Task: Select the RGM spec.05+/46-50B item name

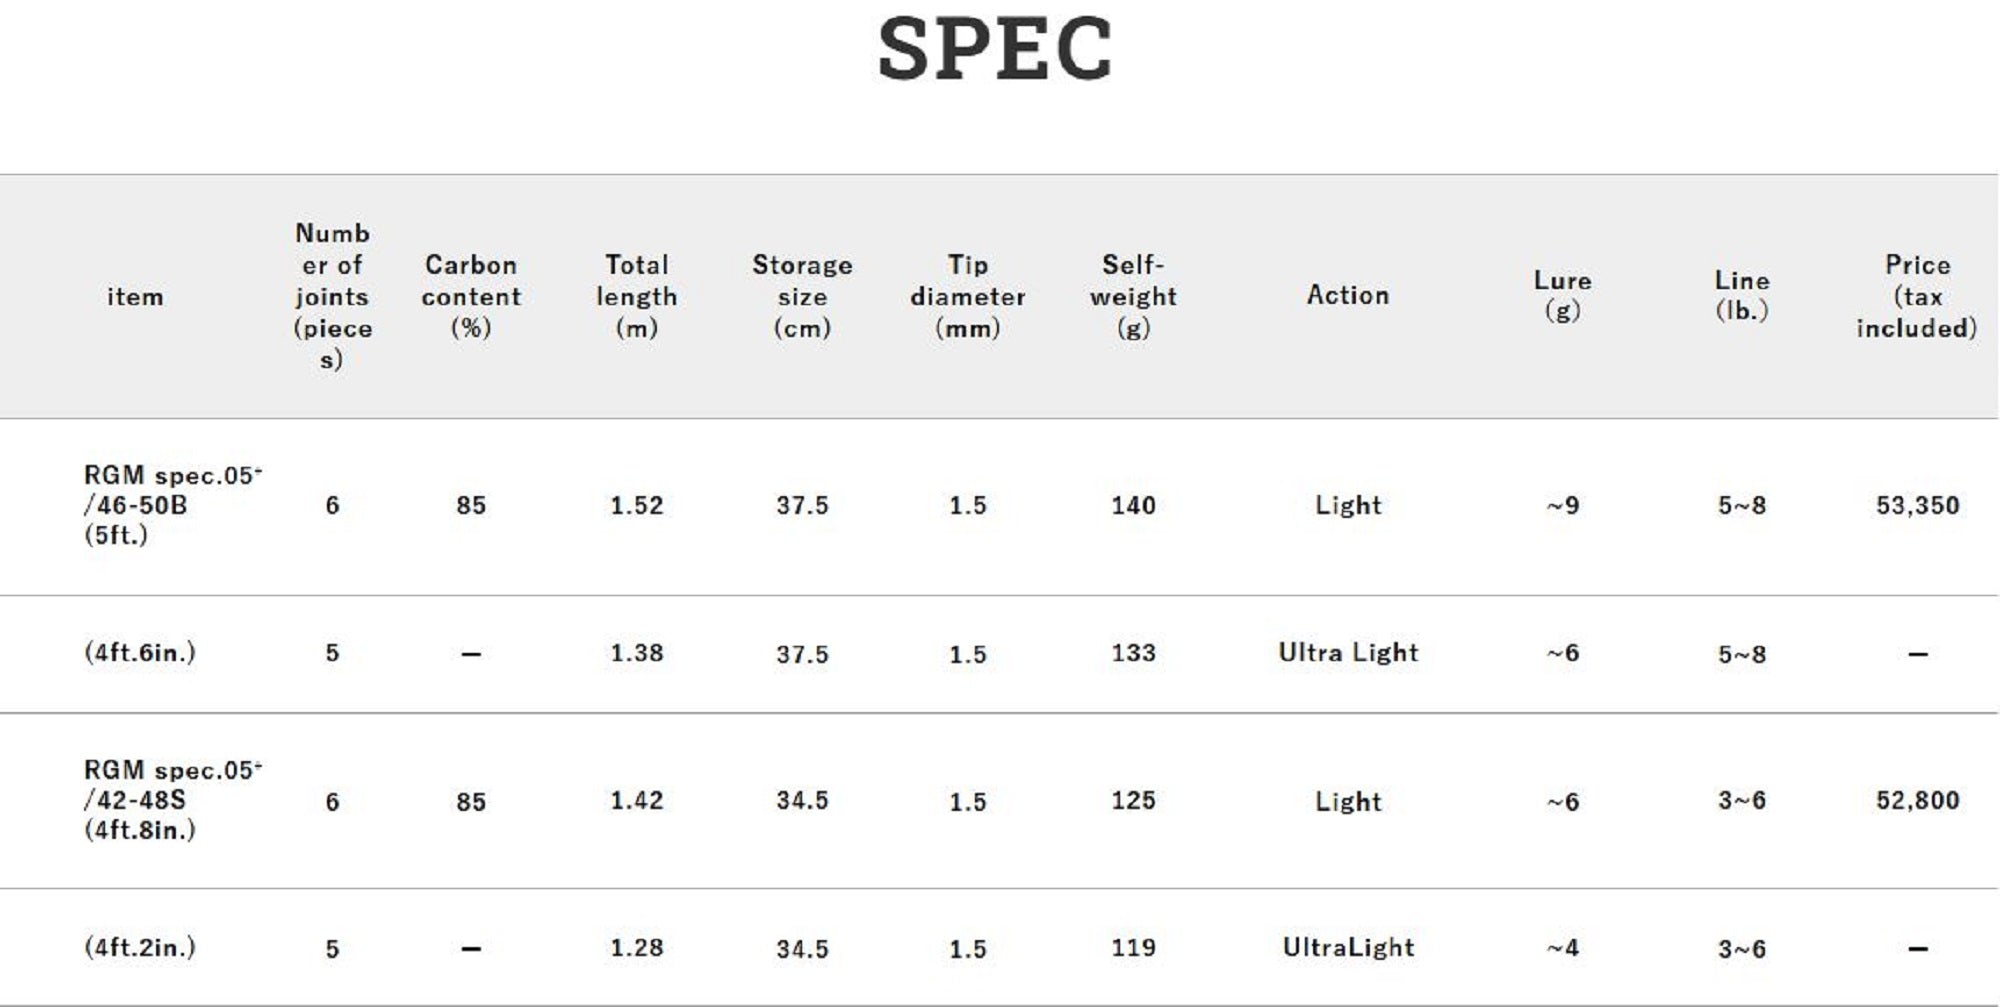Action: pos(172,505)
